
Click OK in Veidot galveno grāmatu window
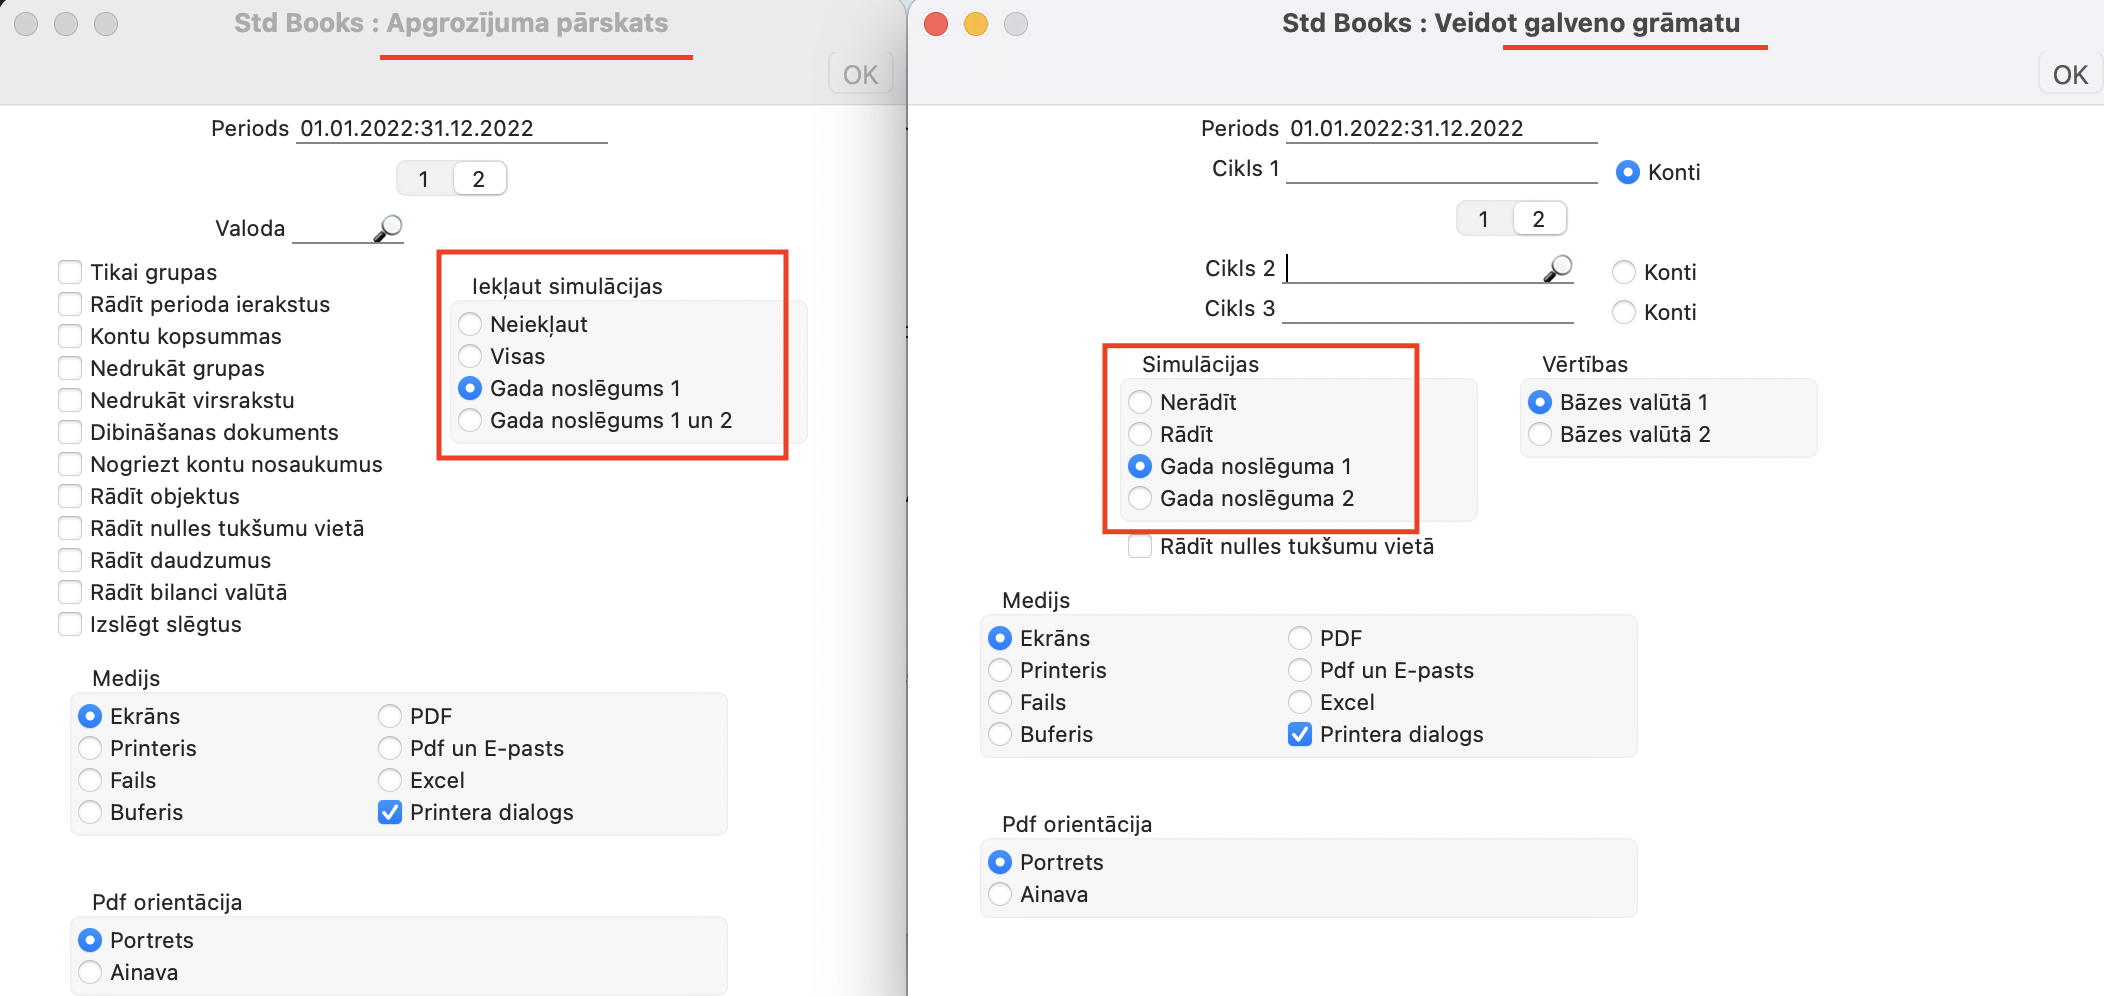2069,75
